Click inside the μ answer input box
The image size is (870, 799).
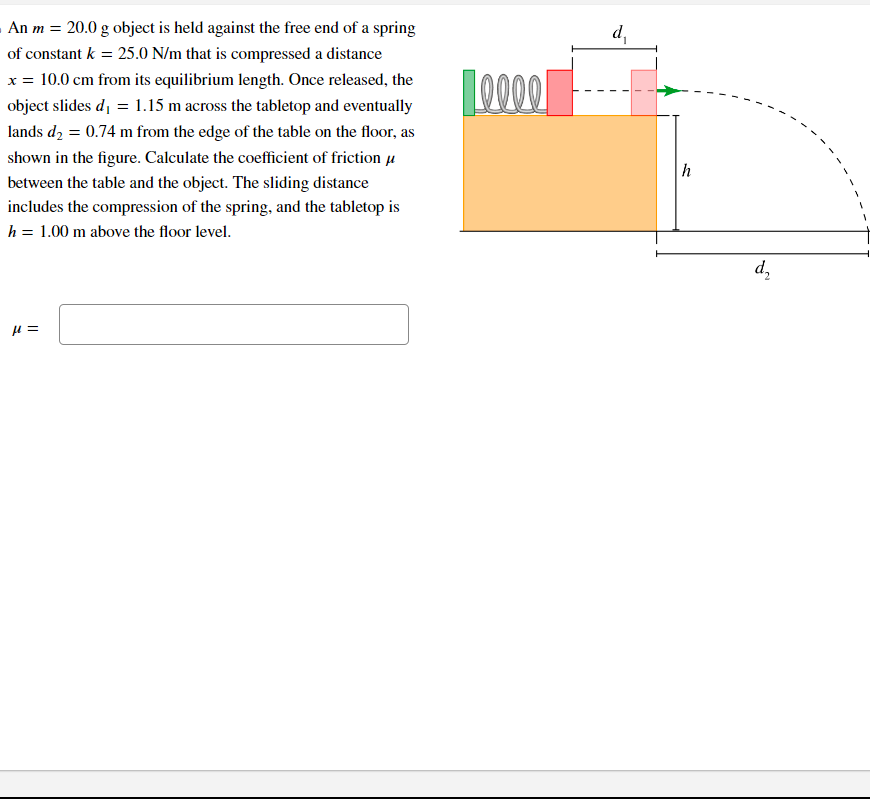click(232, 324)
